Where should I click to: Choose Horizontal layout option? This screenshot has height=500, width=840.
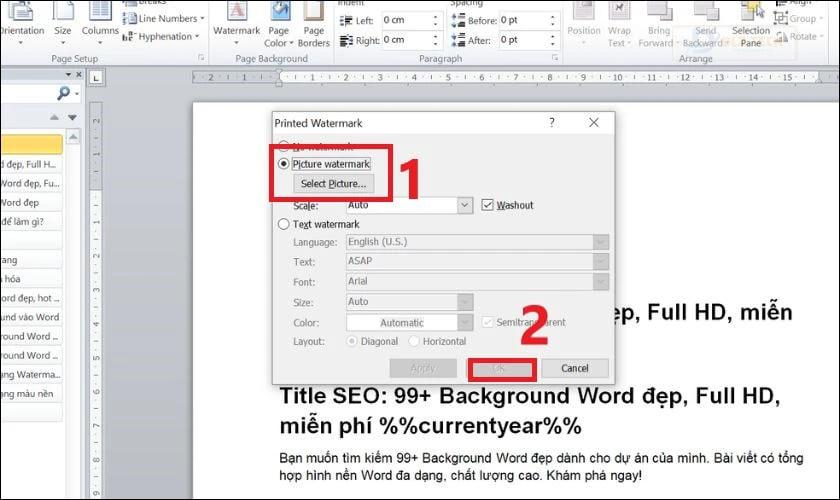(x=414, y=341)
